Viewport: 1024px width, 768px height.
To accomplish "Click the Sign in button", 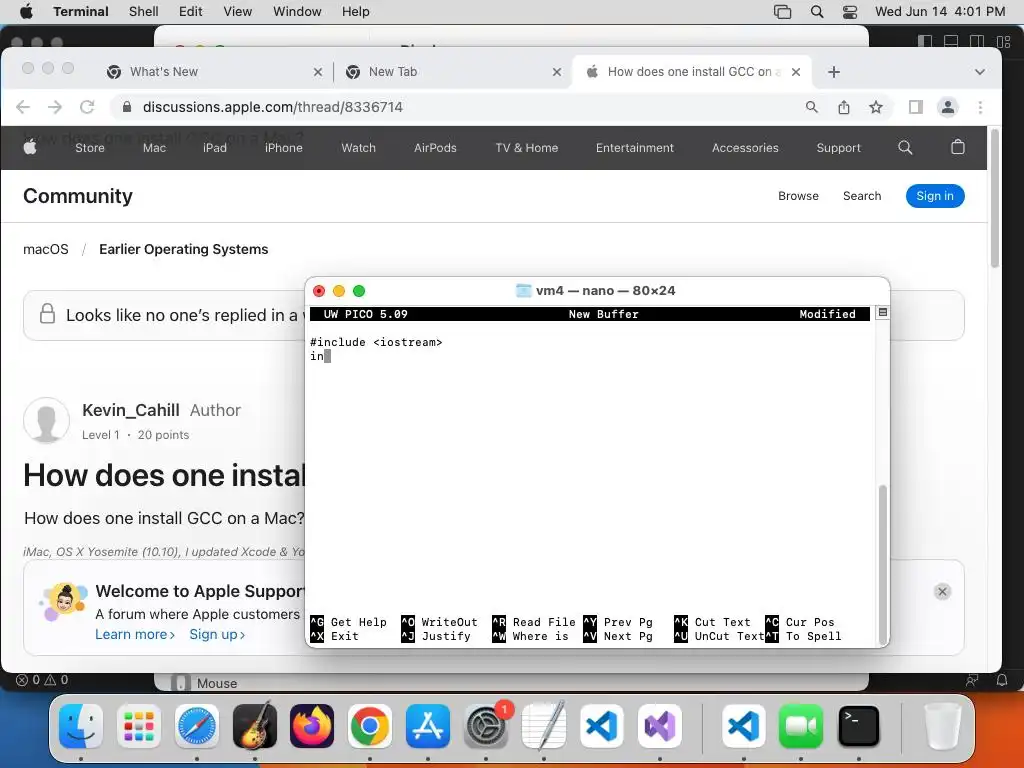I will 935,196.
